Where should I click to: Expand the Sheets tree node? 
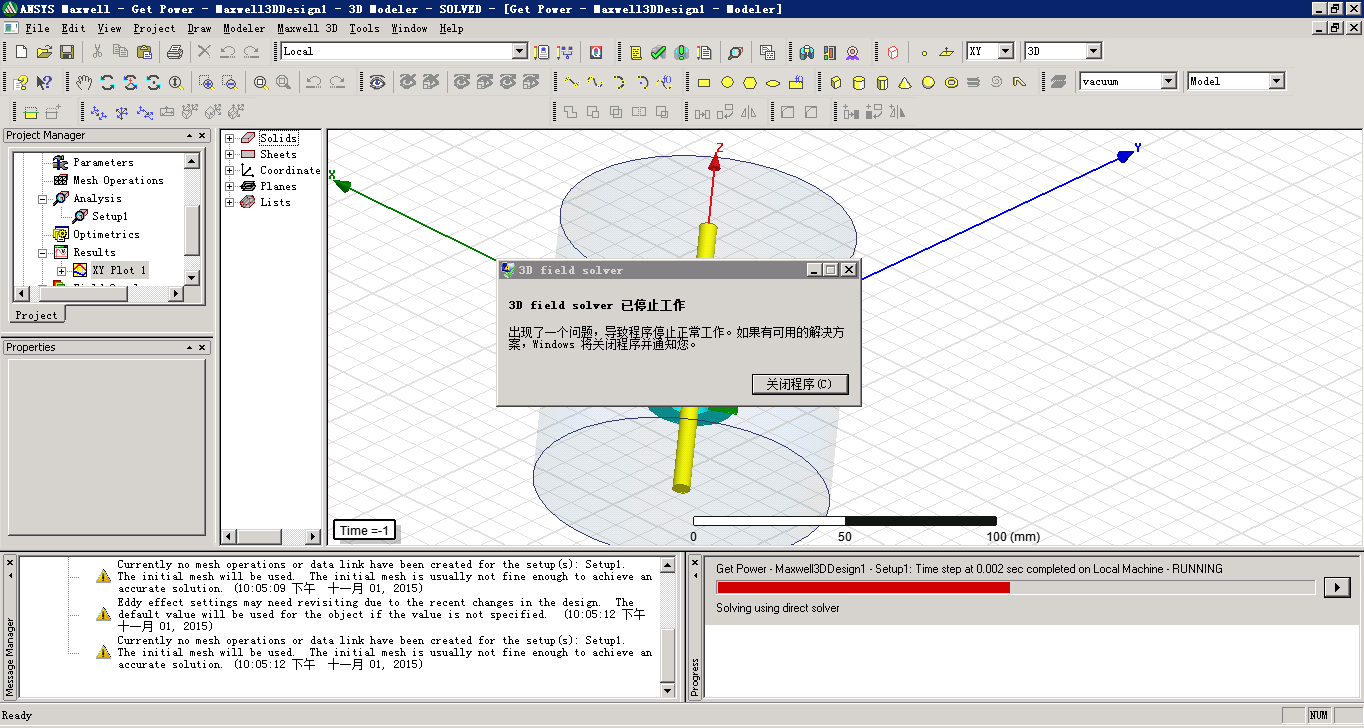pyautogui.click(x=230, y=155)
